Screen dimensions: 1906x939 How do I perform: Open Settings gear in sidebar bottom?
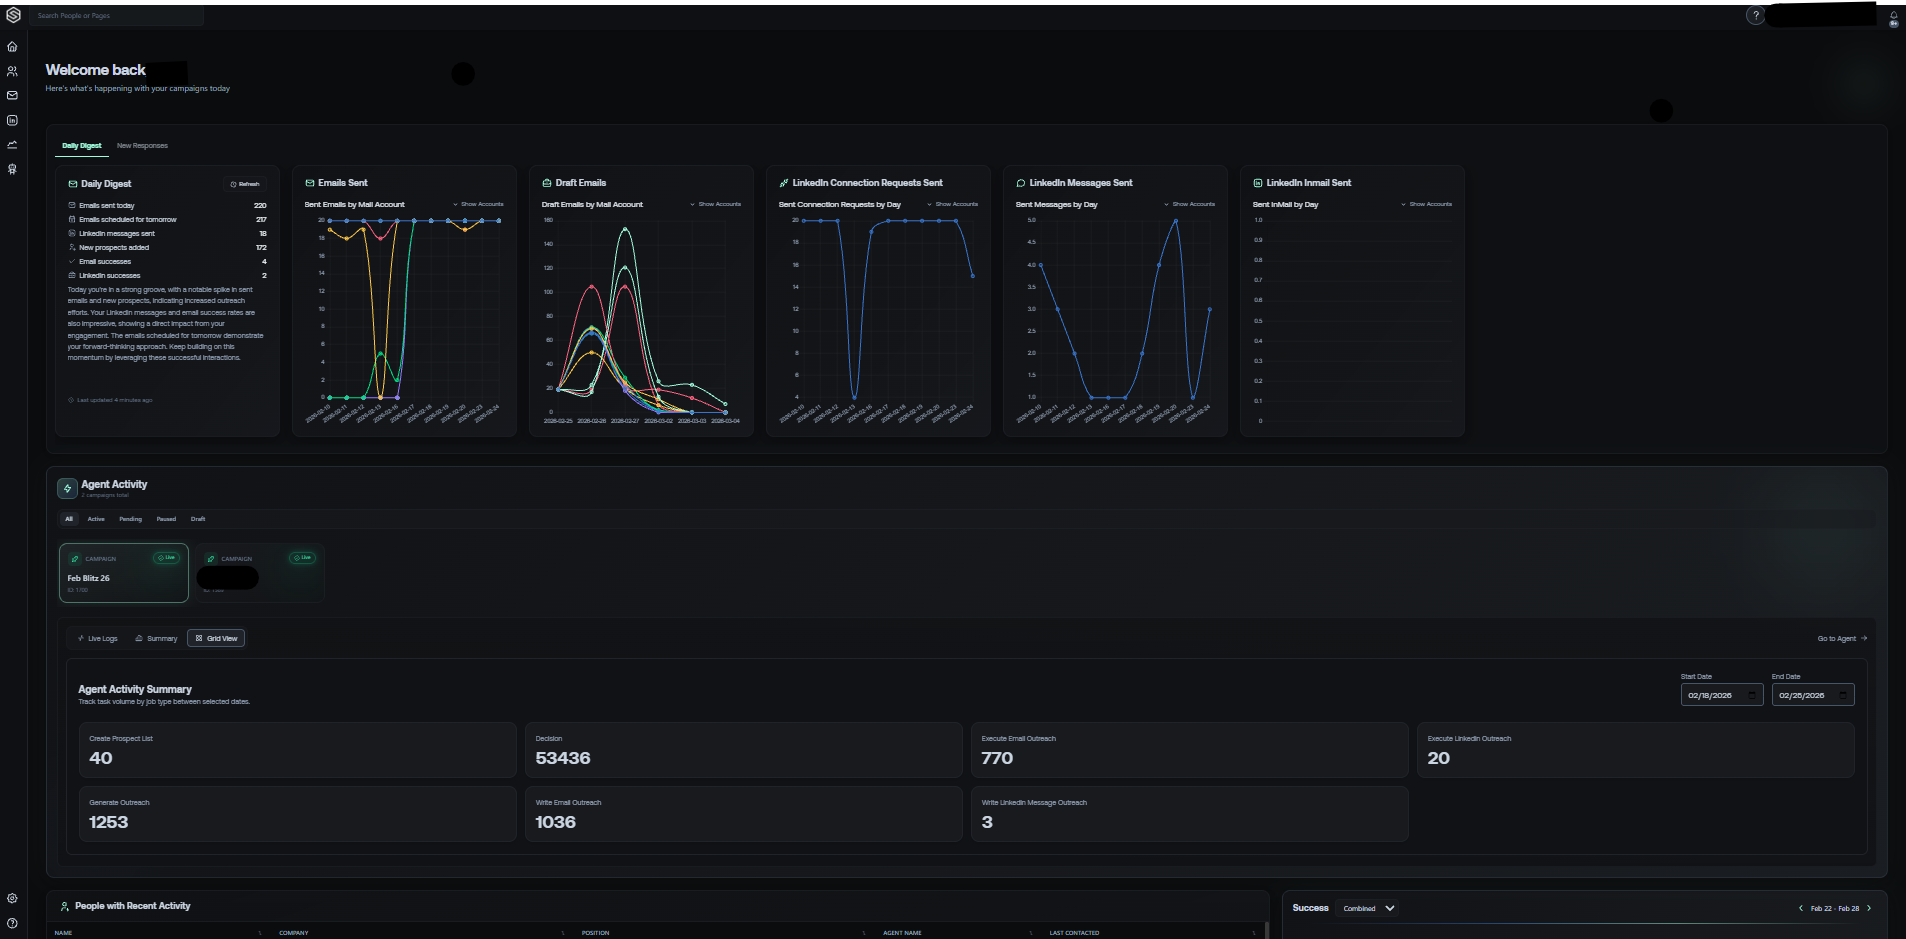[12, 898]
